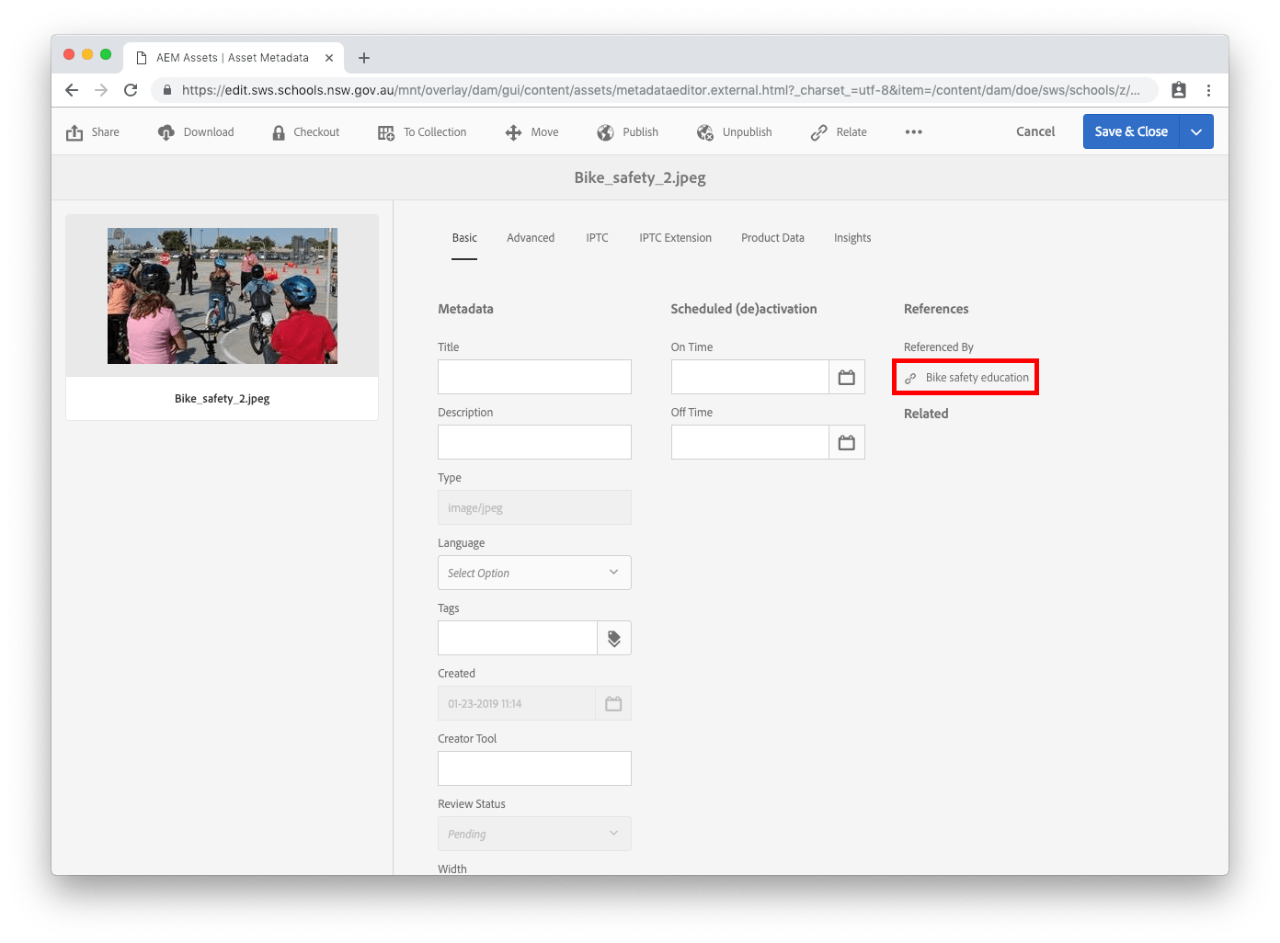Click the Publish label in the toolbar
Image resolution: width=1280 pixels, height=943 pixels.
[x=641, y=132]
